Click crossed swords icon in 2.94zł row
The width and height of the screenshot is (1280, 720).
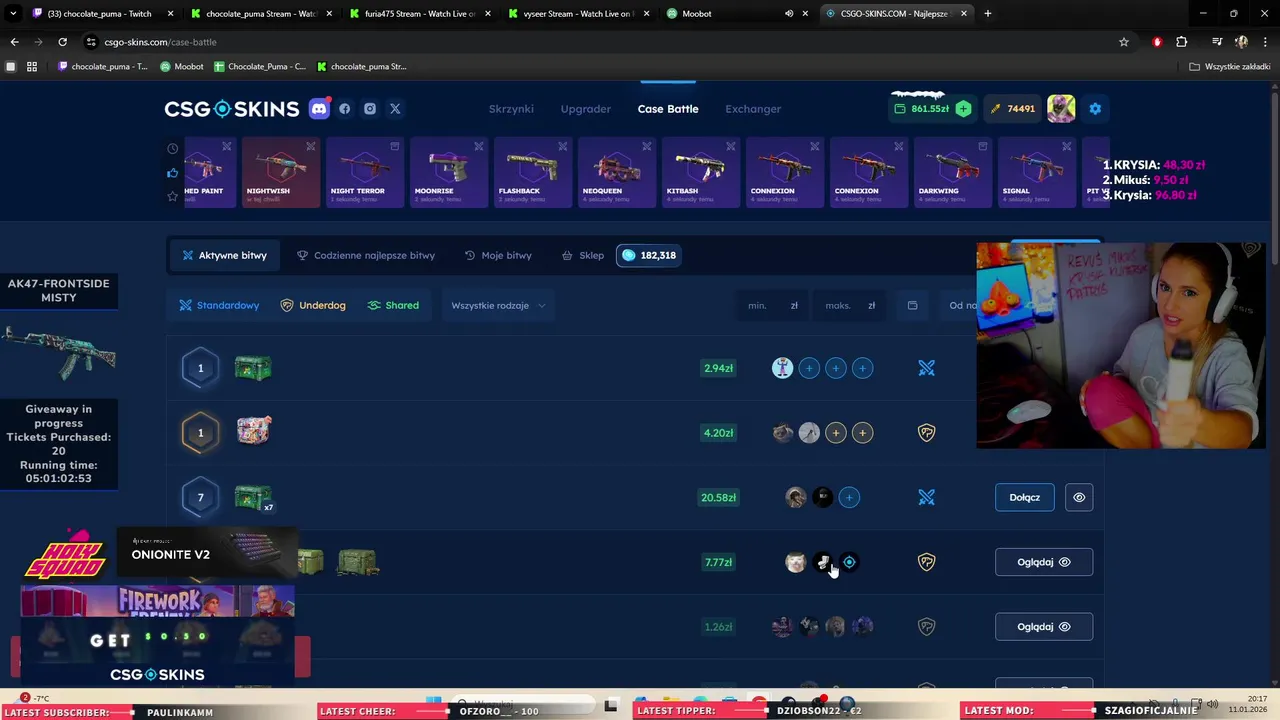(x=927, y=368)
